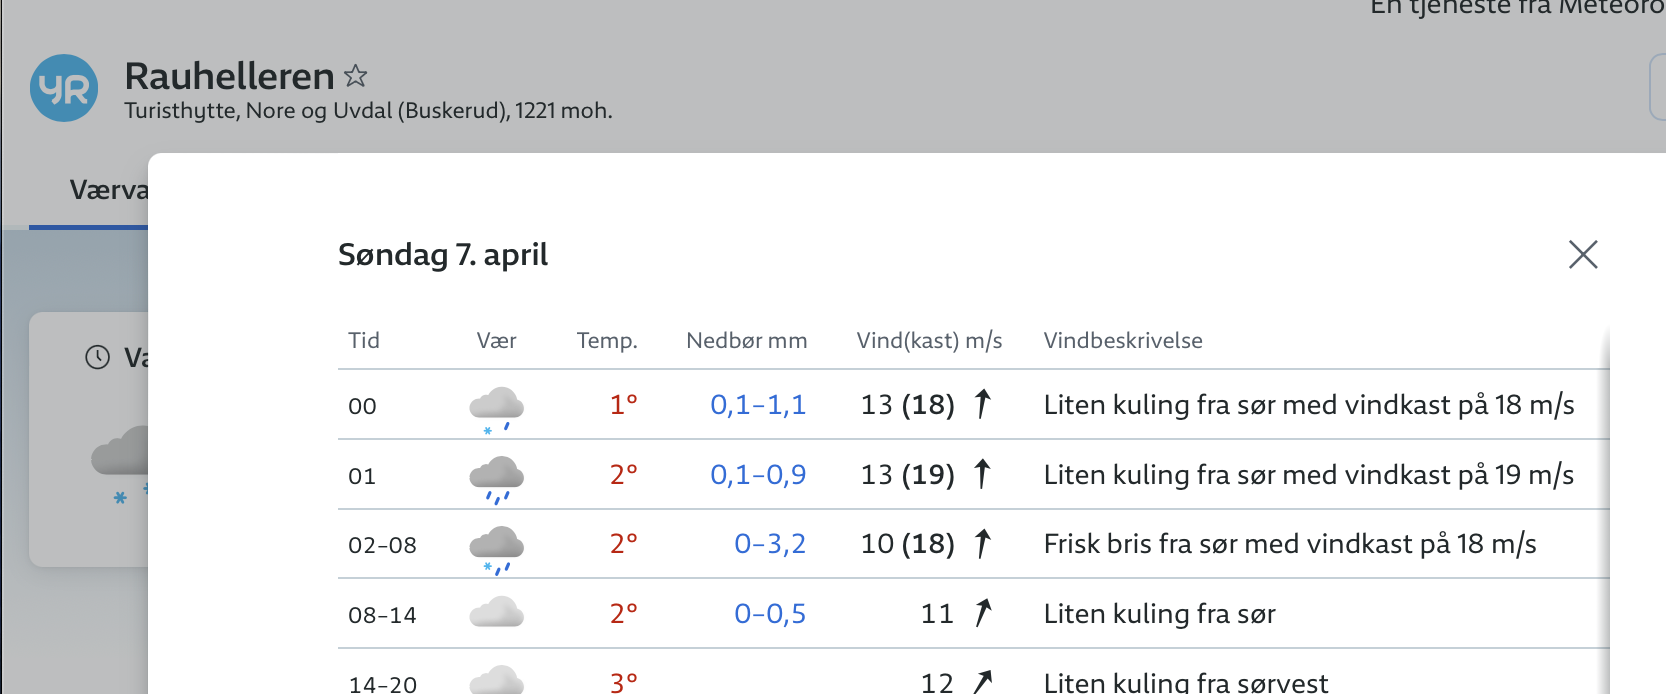
Task: Click the wind arrow in the 08-14 row
Action: (983, 613)
